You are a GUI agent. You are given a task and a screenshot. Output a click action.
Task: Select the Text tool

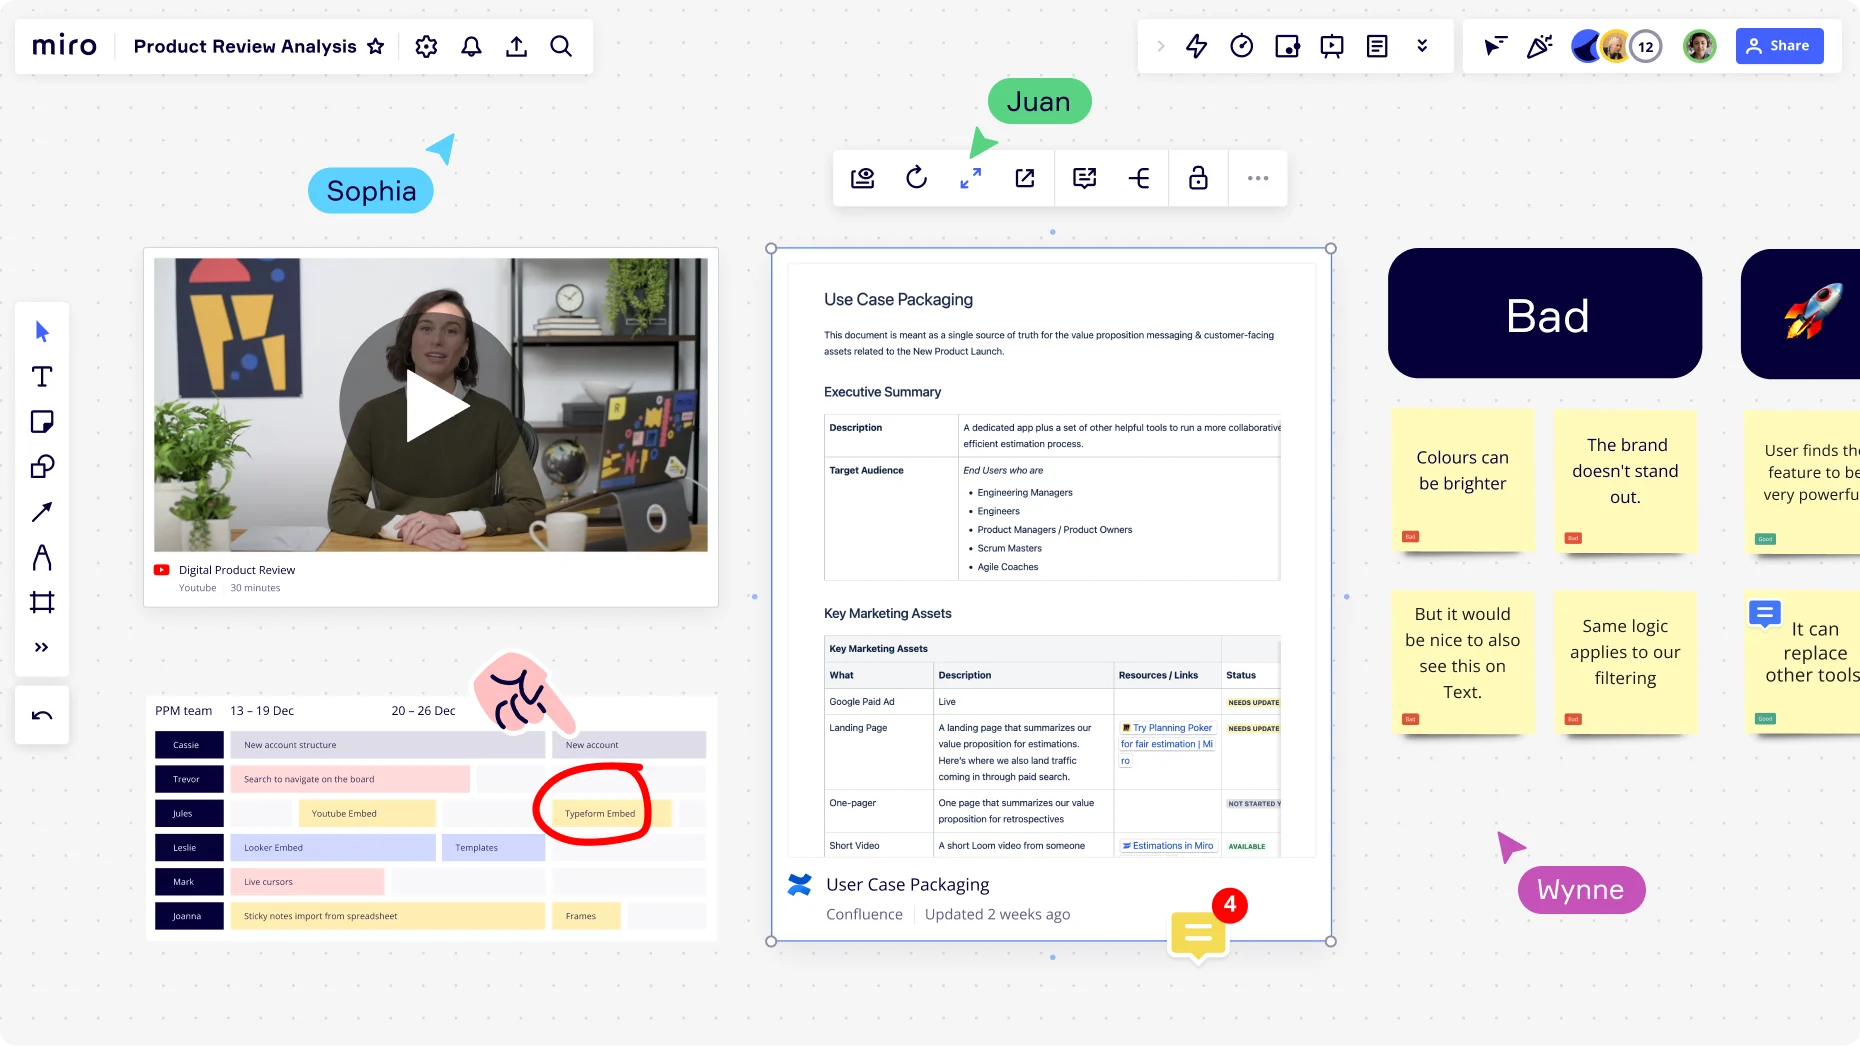coord(42,376)
